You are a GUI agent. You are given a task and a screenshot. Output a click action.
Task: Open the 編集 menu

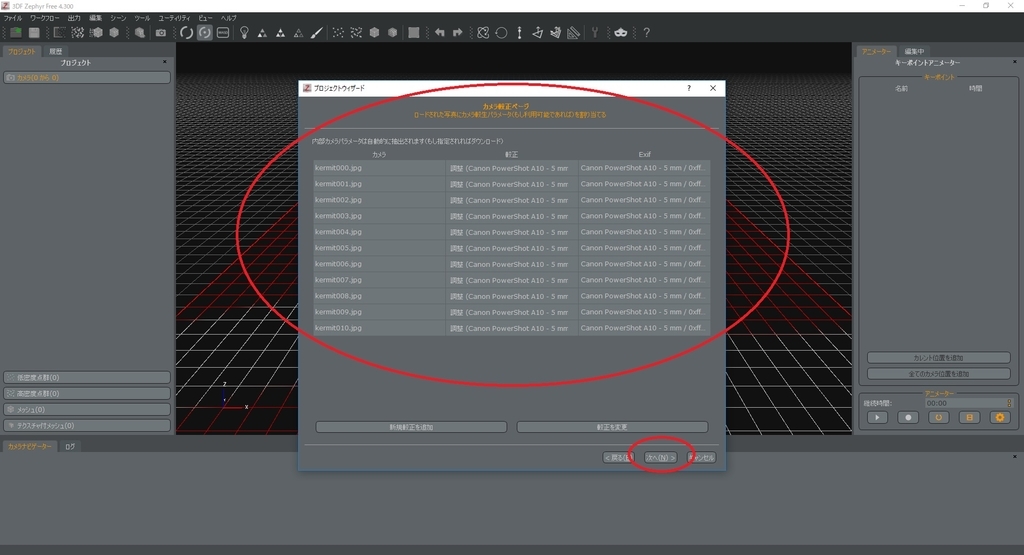coord(95,18)
